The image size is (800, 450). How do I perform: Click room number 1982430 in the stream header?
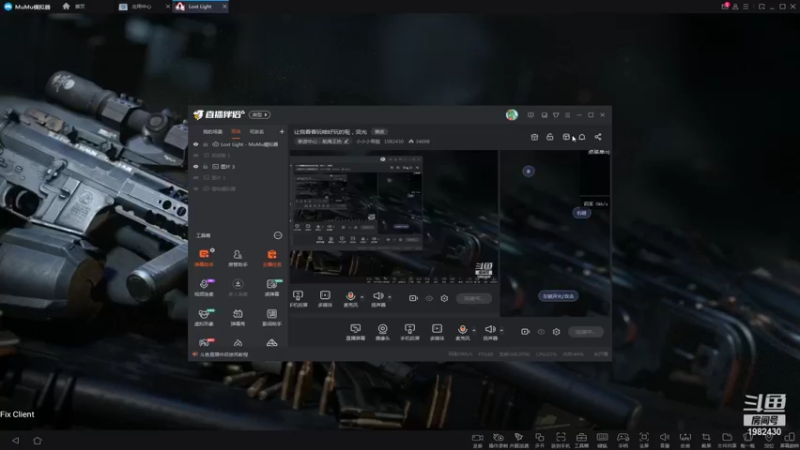coord(393,141)
